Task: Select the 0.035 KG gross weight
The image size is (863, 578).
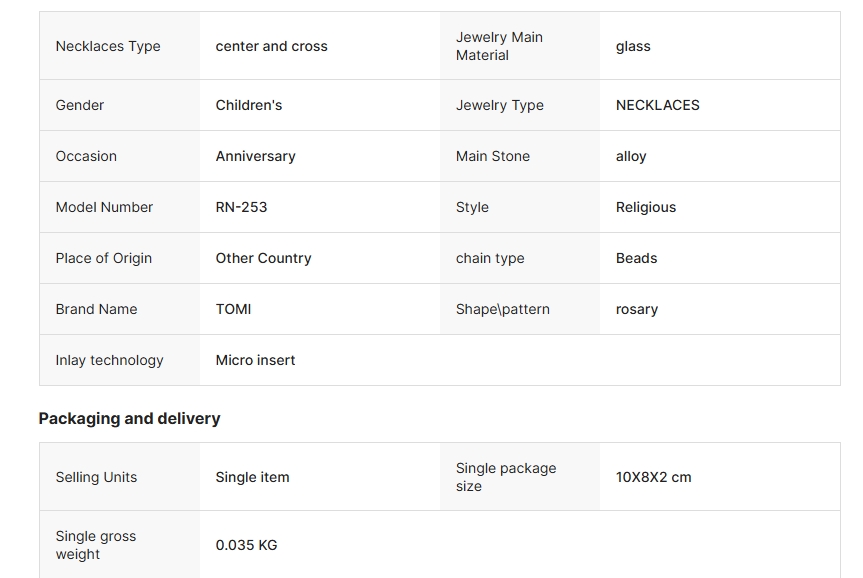Action: click(247, 545)
